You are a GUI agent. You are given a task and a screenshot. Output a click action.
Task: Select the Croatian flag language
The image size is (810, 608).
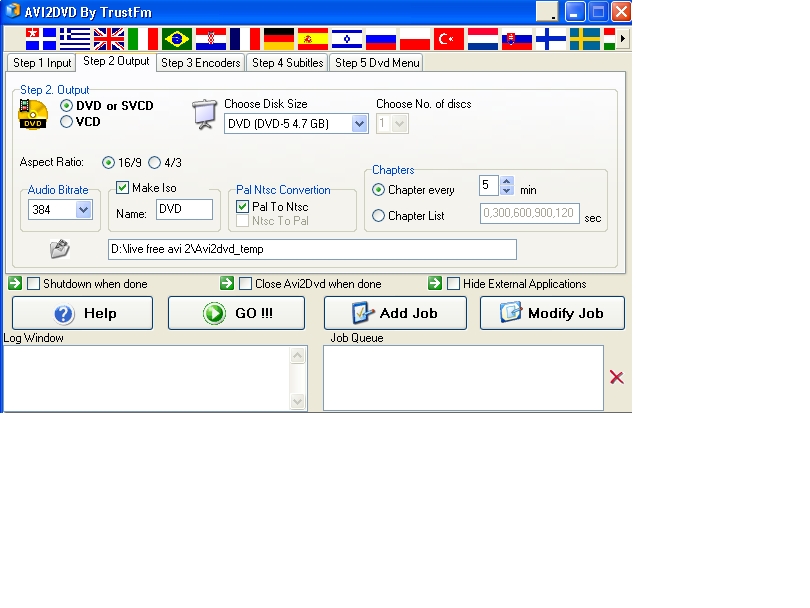click(211, 39)
